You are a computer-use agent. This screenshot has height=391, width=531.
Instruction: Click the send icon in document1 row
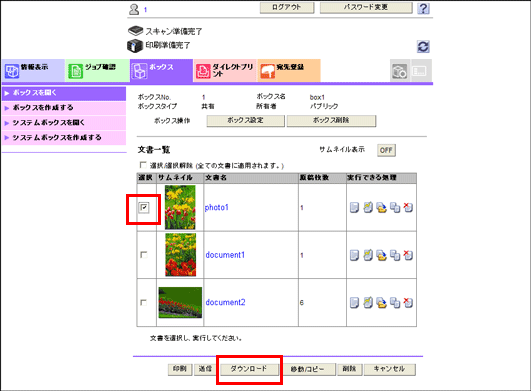(368, 255)
